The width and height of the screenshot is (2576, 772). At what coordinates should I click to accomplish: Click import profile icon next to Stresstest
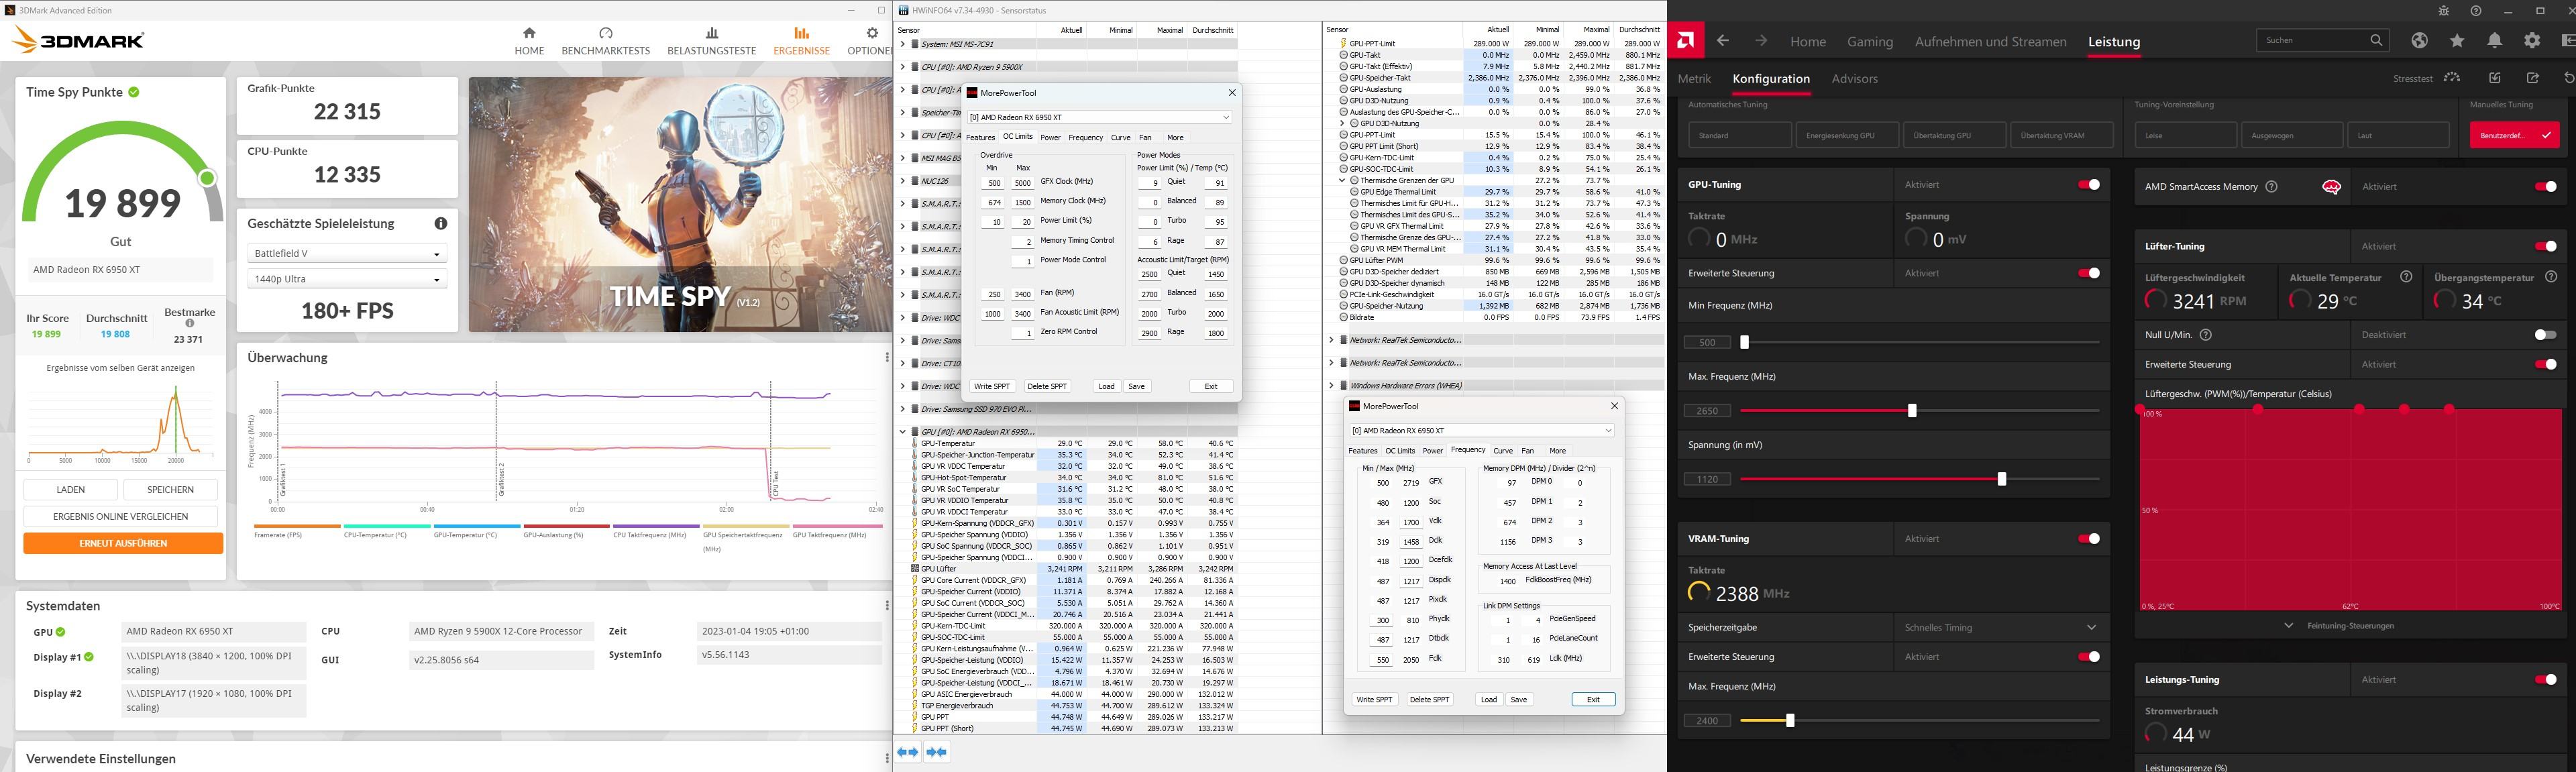(x=2495, y=78)
